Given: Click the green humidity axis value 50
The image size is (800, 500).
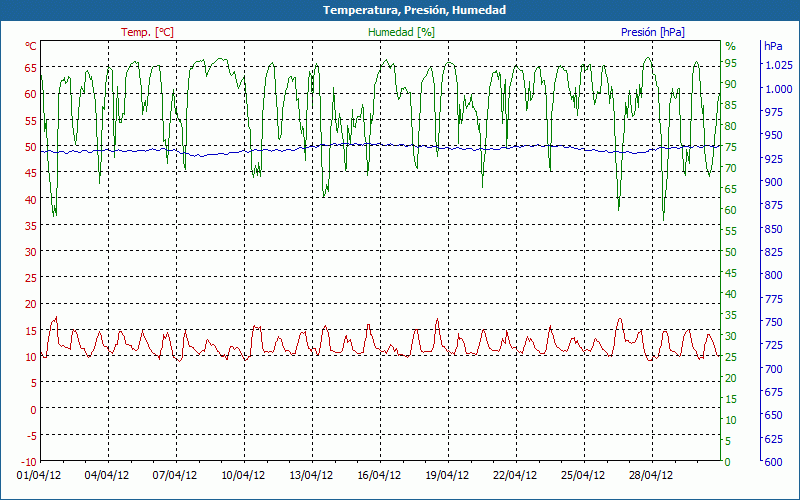Looking at the screenshot, I should click(x=731, y=252).
